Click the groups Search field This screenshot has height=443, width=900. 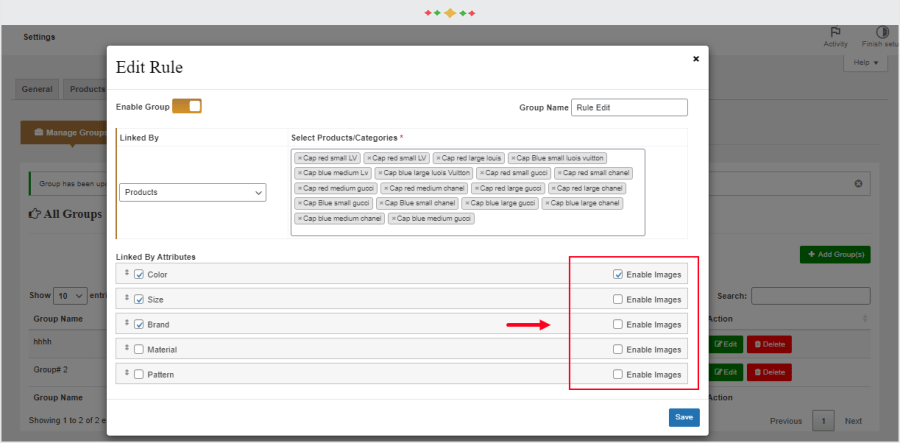coord(810,296)
